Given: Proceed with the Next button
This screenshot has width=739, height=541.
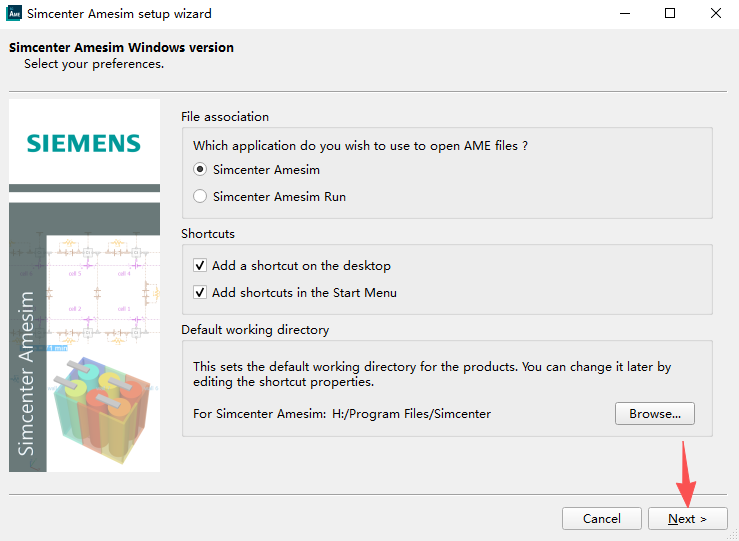Looking at the screenshot, I should pos(687,519).
